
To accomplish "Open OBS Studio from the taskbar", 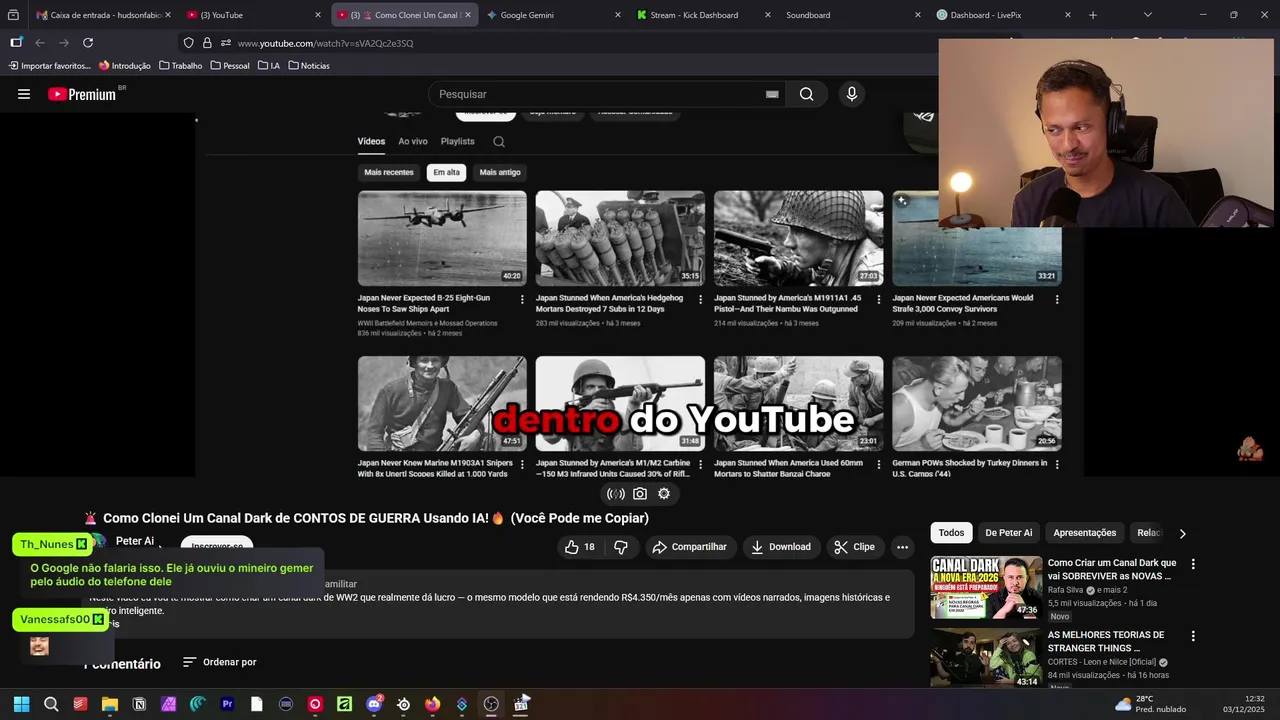I will click(491, 704).
